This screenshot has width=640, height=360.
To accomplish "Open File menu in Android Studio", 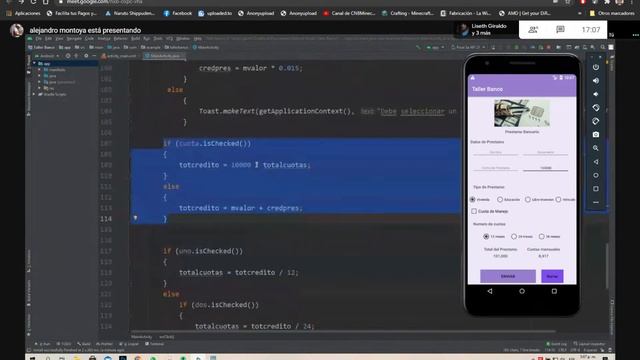I will pos(38,39).
